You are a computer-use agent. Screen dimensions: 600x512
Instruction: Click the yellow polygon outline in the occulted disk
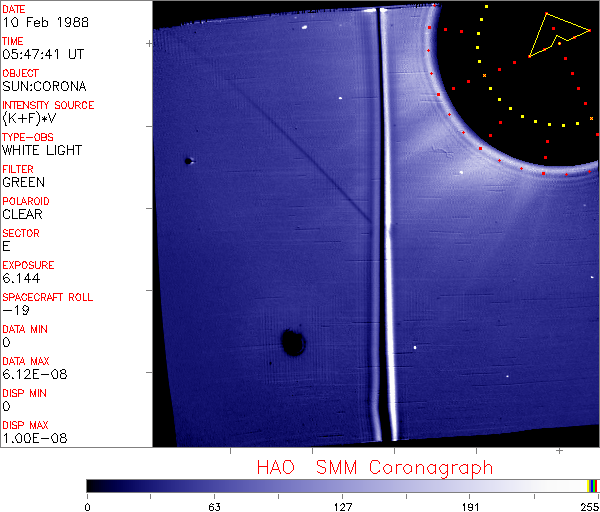tap(560, 35)
